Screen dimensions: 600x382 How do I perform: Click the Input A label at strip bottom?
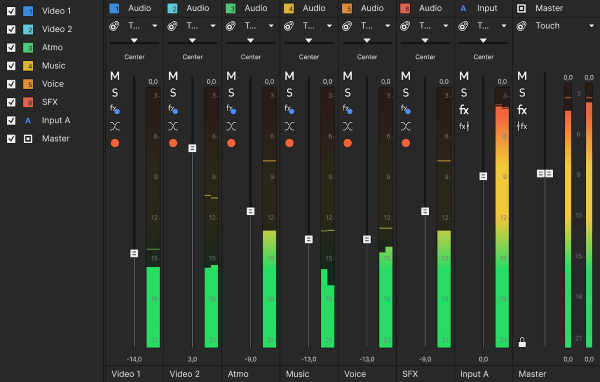(474, 374)
